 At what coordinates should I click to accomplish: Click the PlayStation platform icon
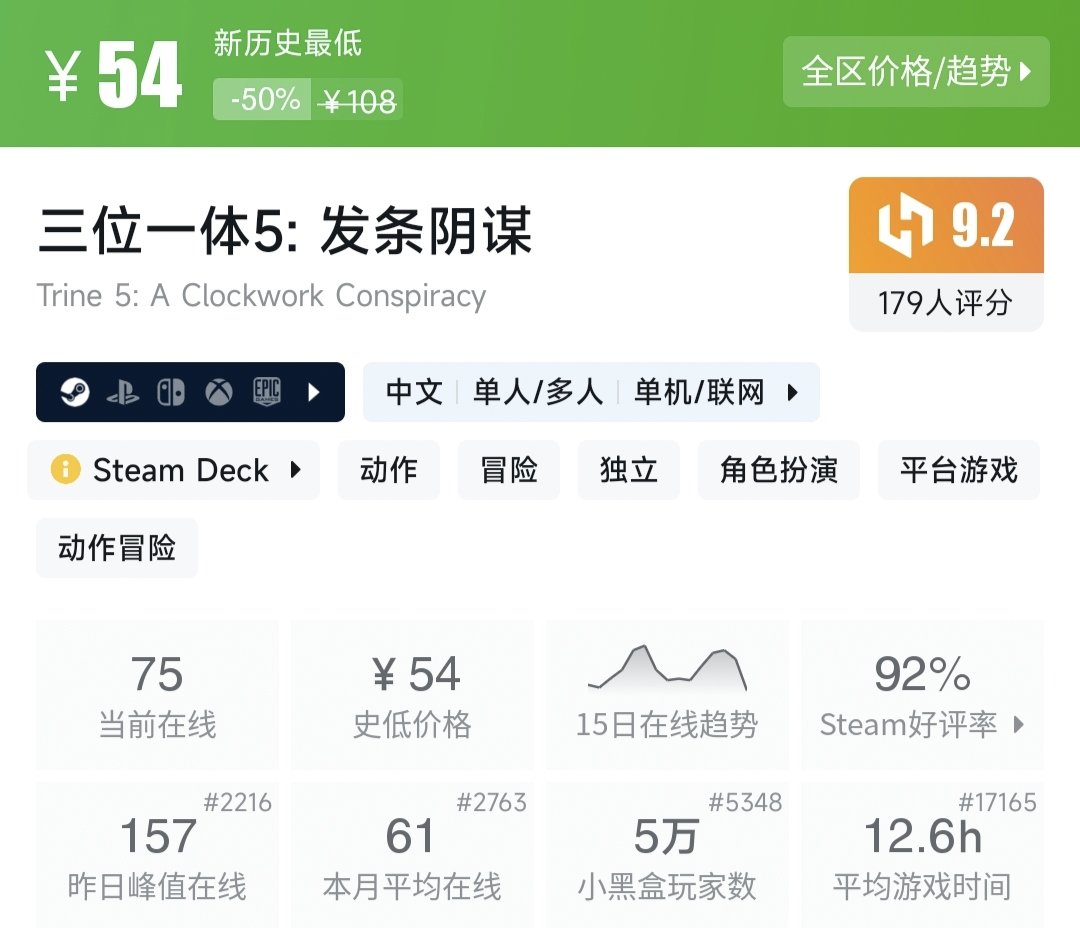pyautogui.click(x=122, y=392)
